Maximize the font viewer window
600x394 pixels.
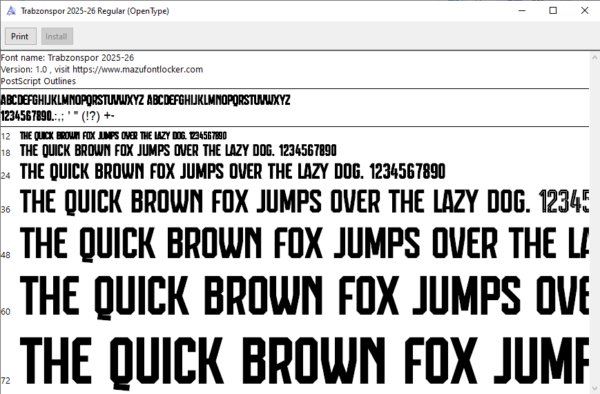pos(553,11)
